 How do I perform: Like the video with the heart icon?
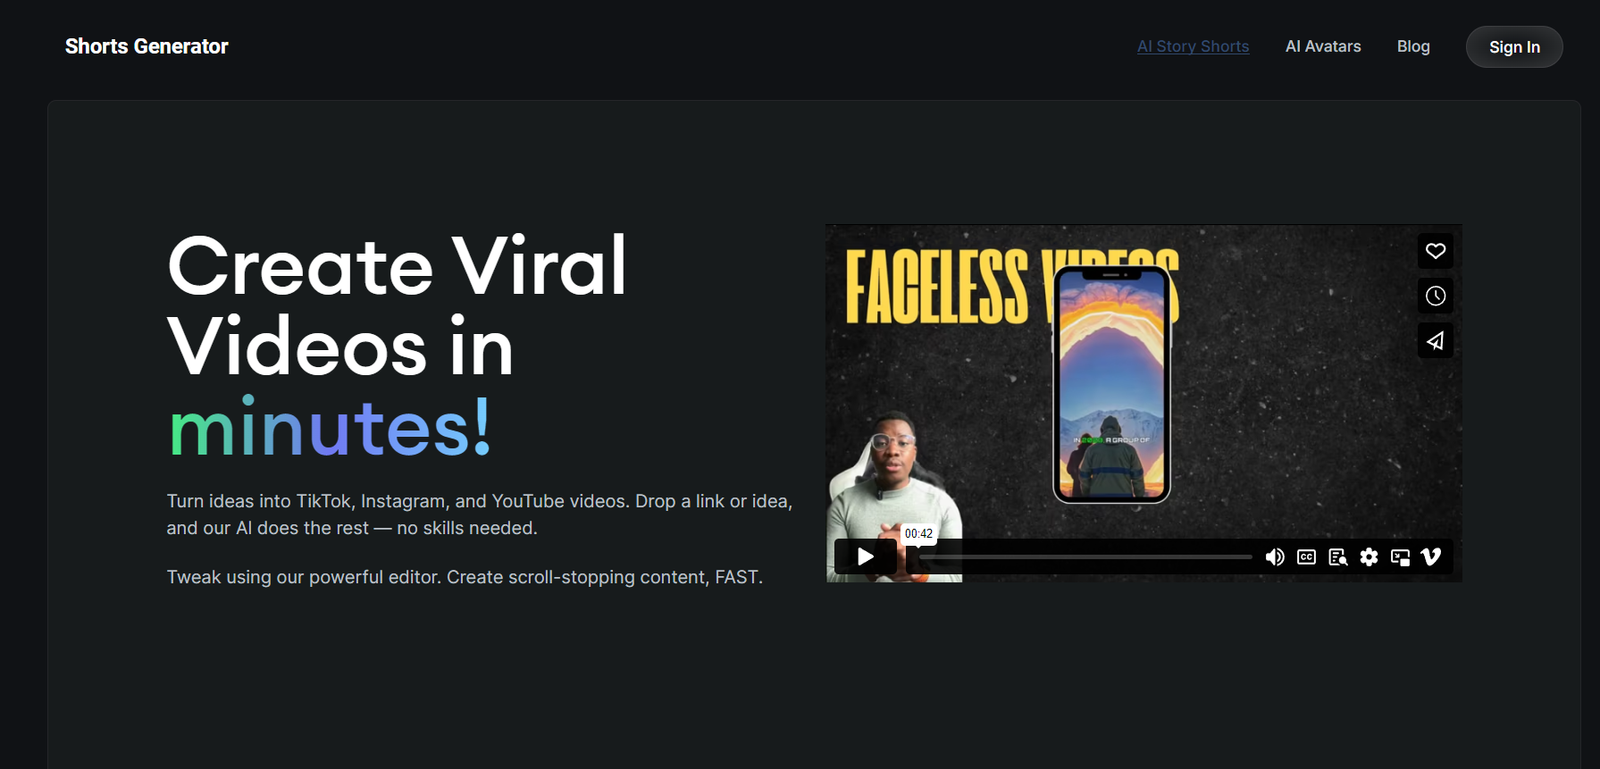coord(1435,251)
